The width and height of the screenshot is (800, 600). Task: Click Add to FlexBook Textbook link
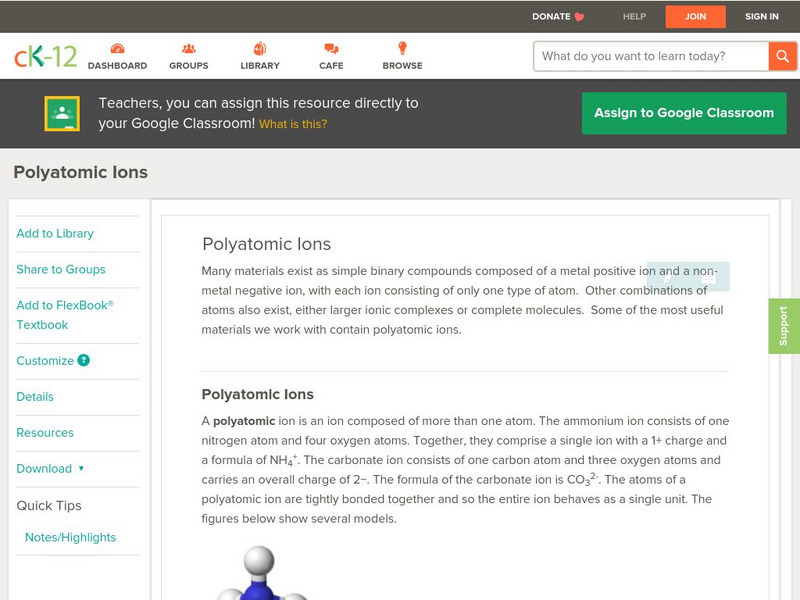(65, 315)
